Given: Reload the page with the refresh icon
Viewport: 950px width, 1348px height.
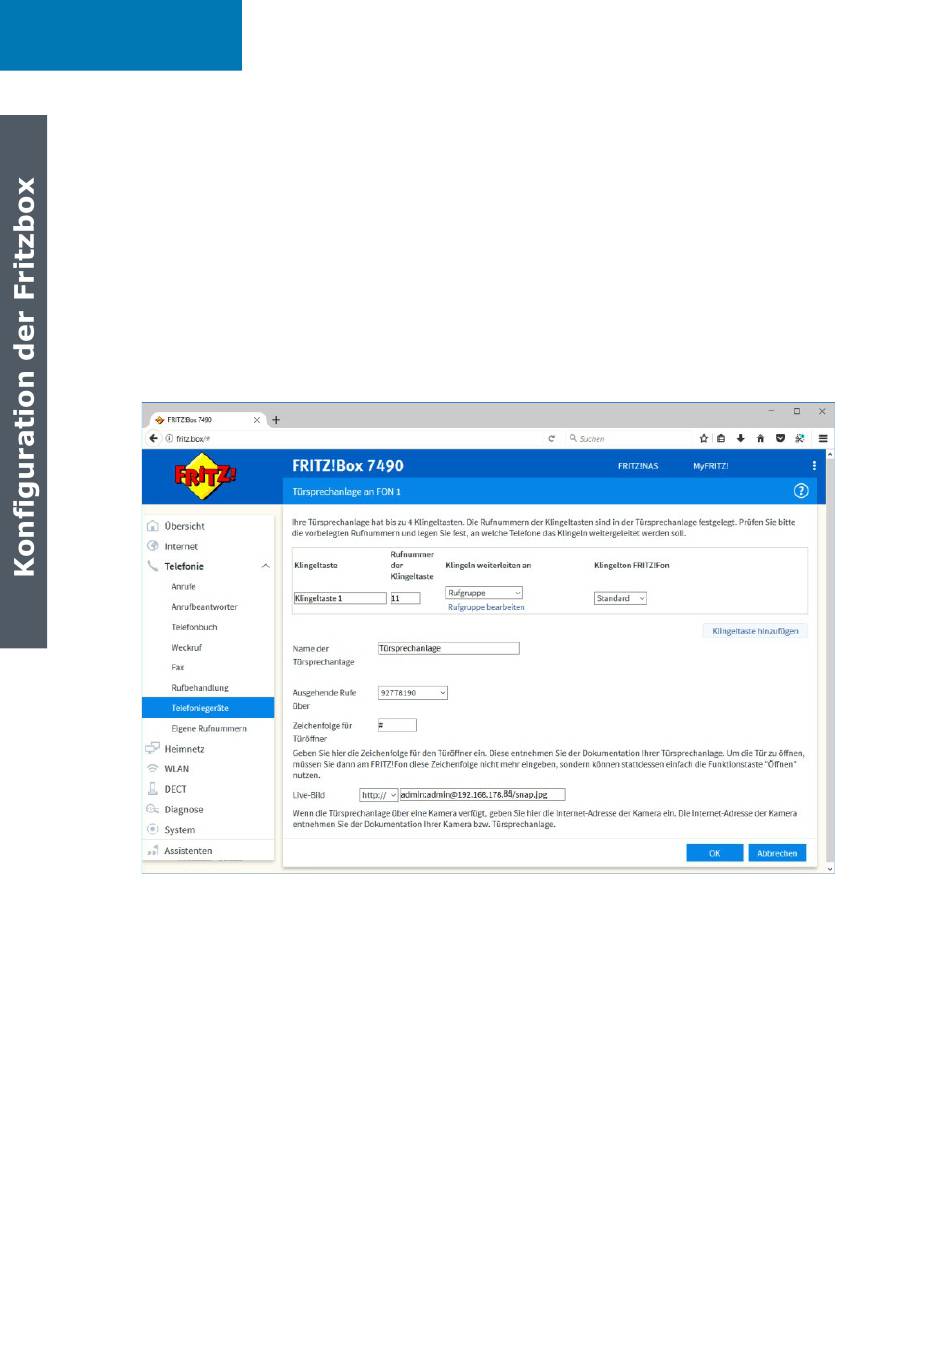Looking at the screenshot, I should [551, 438].
